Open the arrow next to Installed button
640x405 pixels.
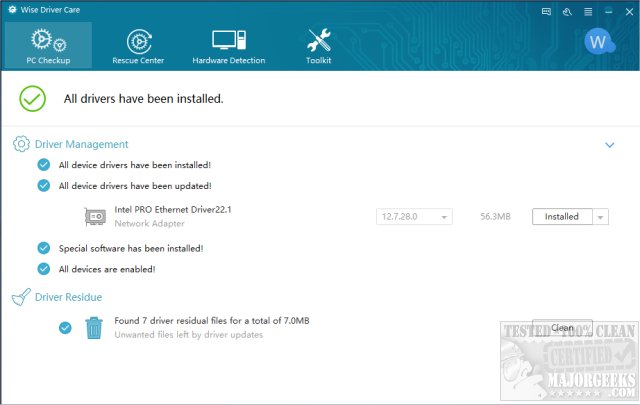pos(600,217)
